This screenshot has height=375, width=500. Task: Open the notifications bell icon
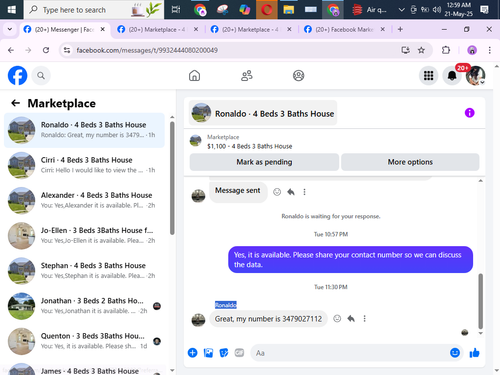[x=452, y=76]
